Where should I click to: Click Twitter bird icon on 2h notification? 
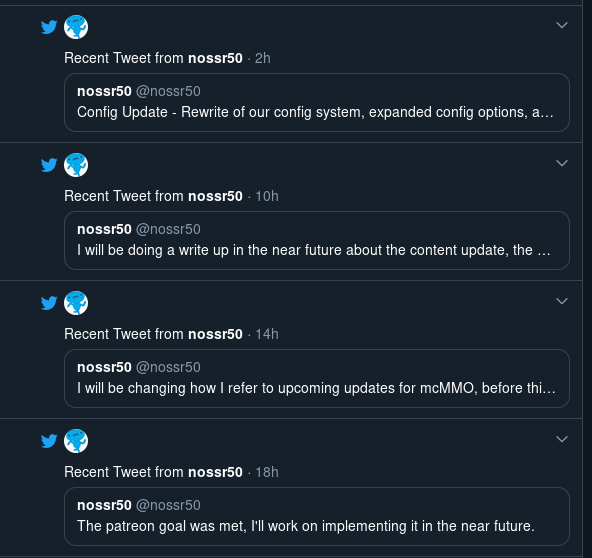49,27
